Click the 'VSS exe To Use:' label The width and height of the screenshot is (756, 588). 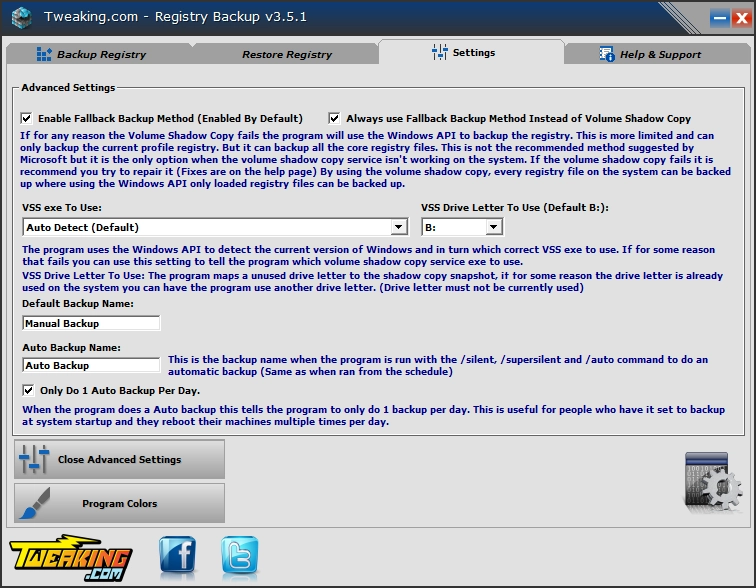62,208
